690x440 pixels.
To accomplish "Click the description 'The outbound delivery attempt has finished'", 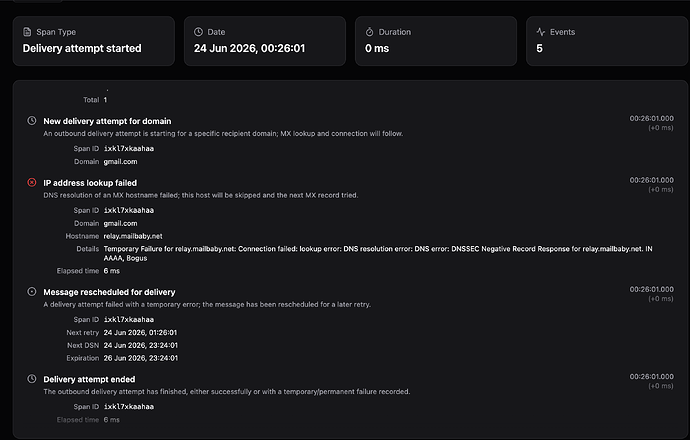I will coord(227,392).
